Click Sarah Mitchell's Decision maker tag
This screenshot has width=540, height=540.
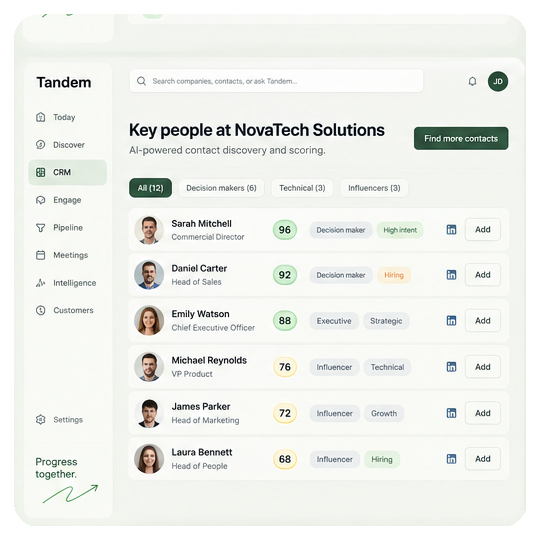tap(341, 230)
